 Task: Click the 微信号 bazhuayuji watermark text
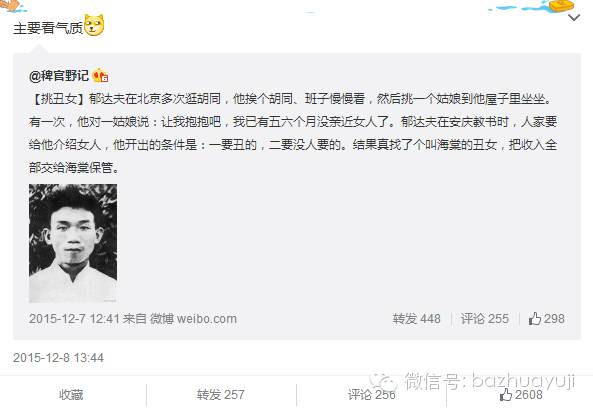click(x=490, y=380)
